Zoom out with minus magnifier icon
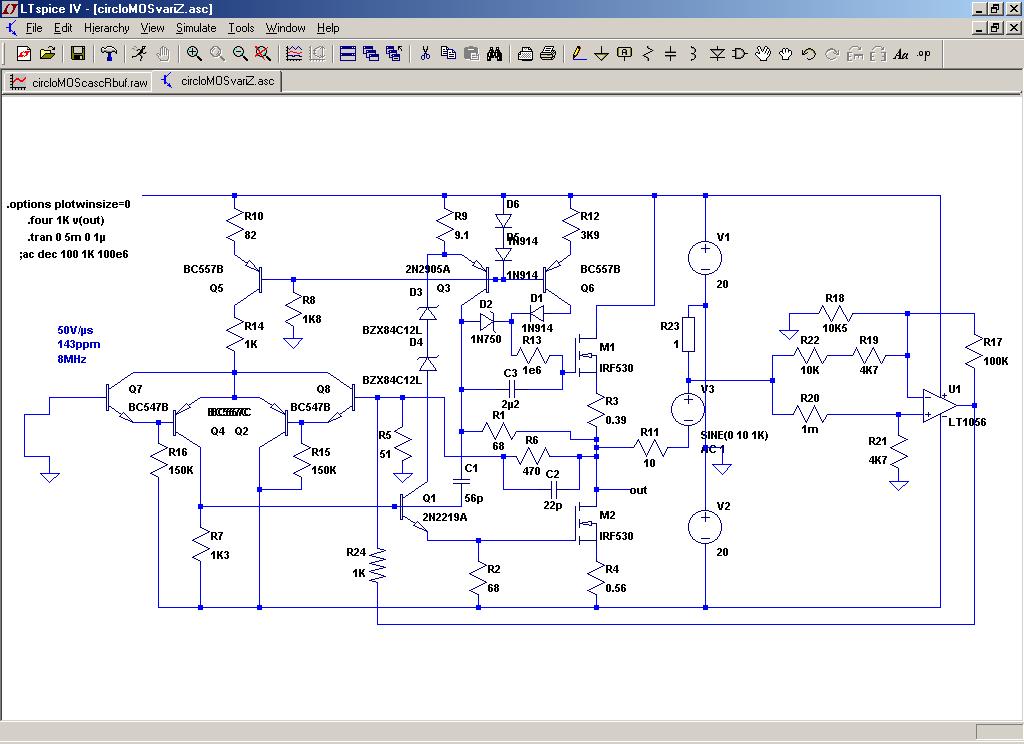This screenshot has height=744, width=1024. [x=240, y=54]
